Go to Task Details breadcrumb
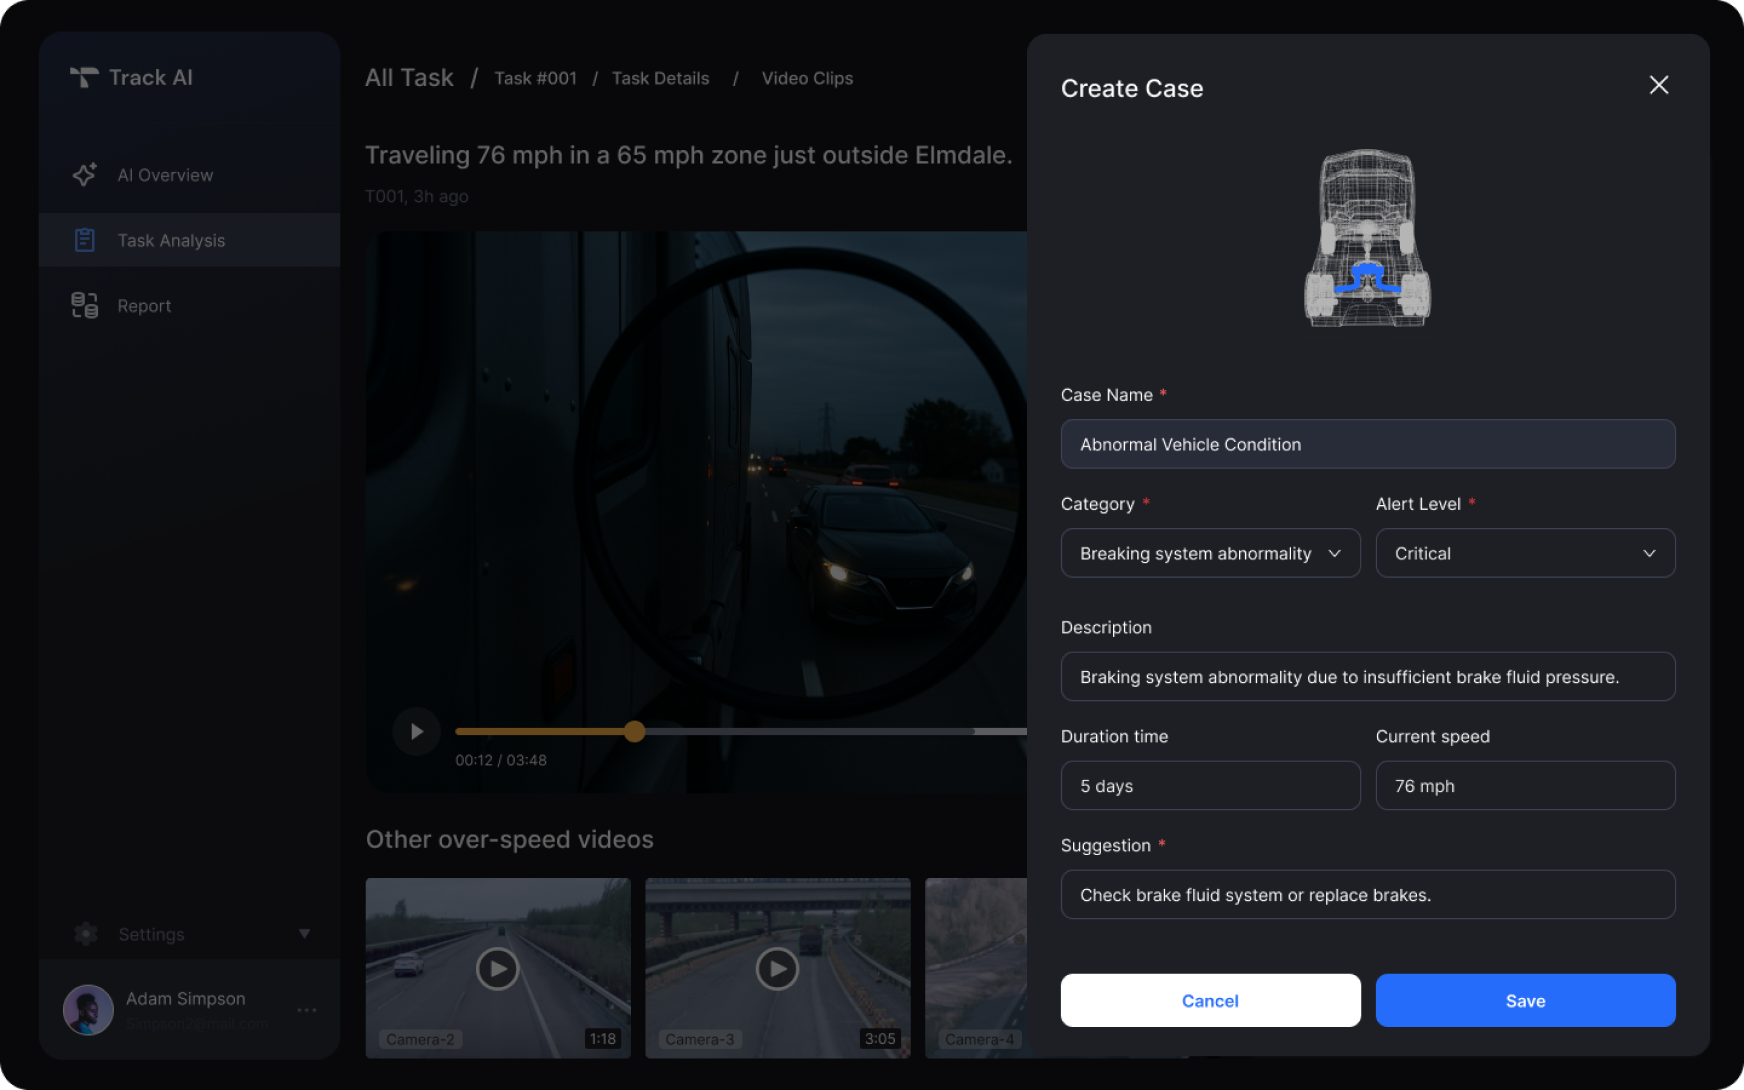1744x1090 pixels. [660, 78]
